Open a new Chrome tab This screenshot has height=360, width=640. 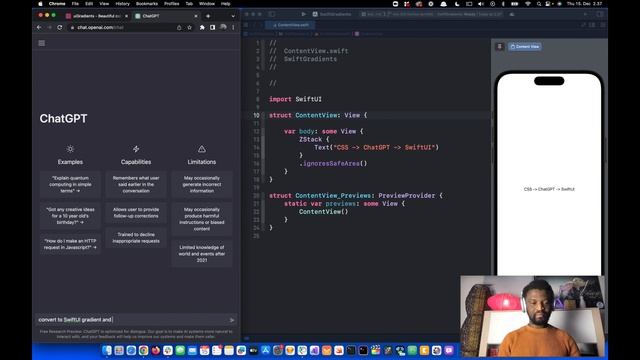tap(208, 16)
